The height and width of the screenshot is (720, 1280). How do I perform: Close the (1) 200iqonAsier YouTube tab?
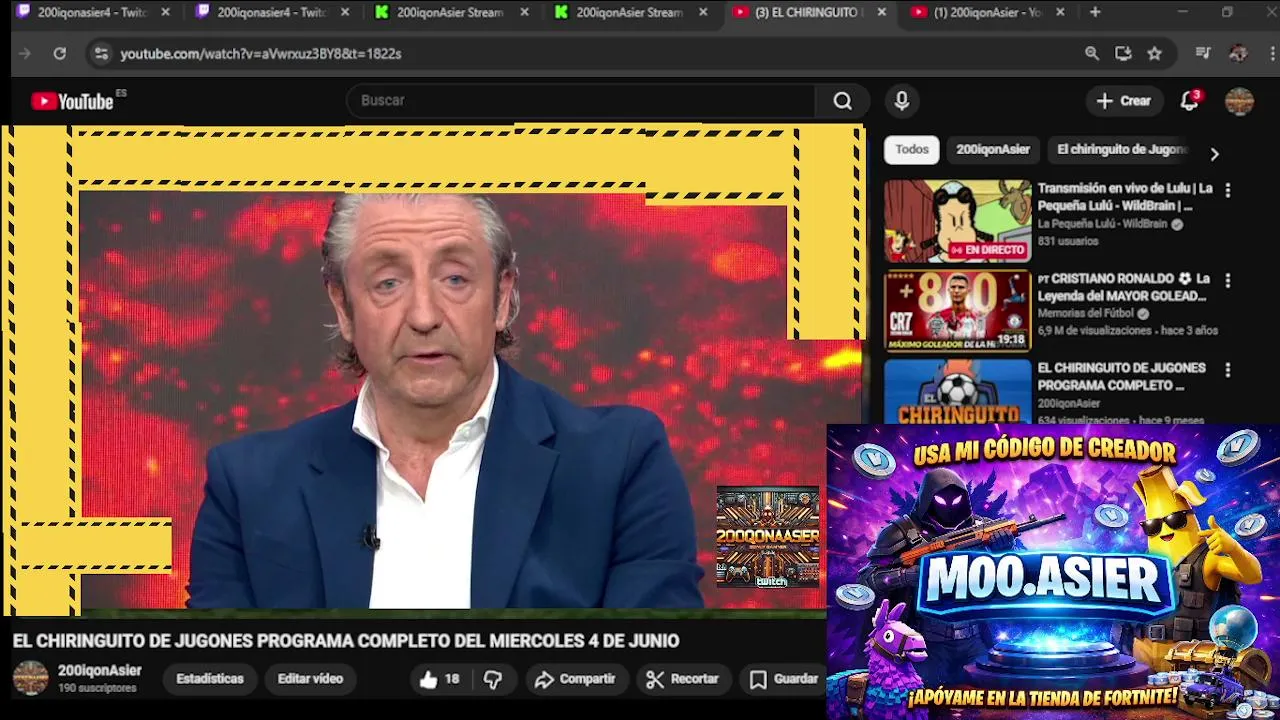coord(1060,12)
